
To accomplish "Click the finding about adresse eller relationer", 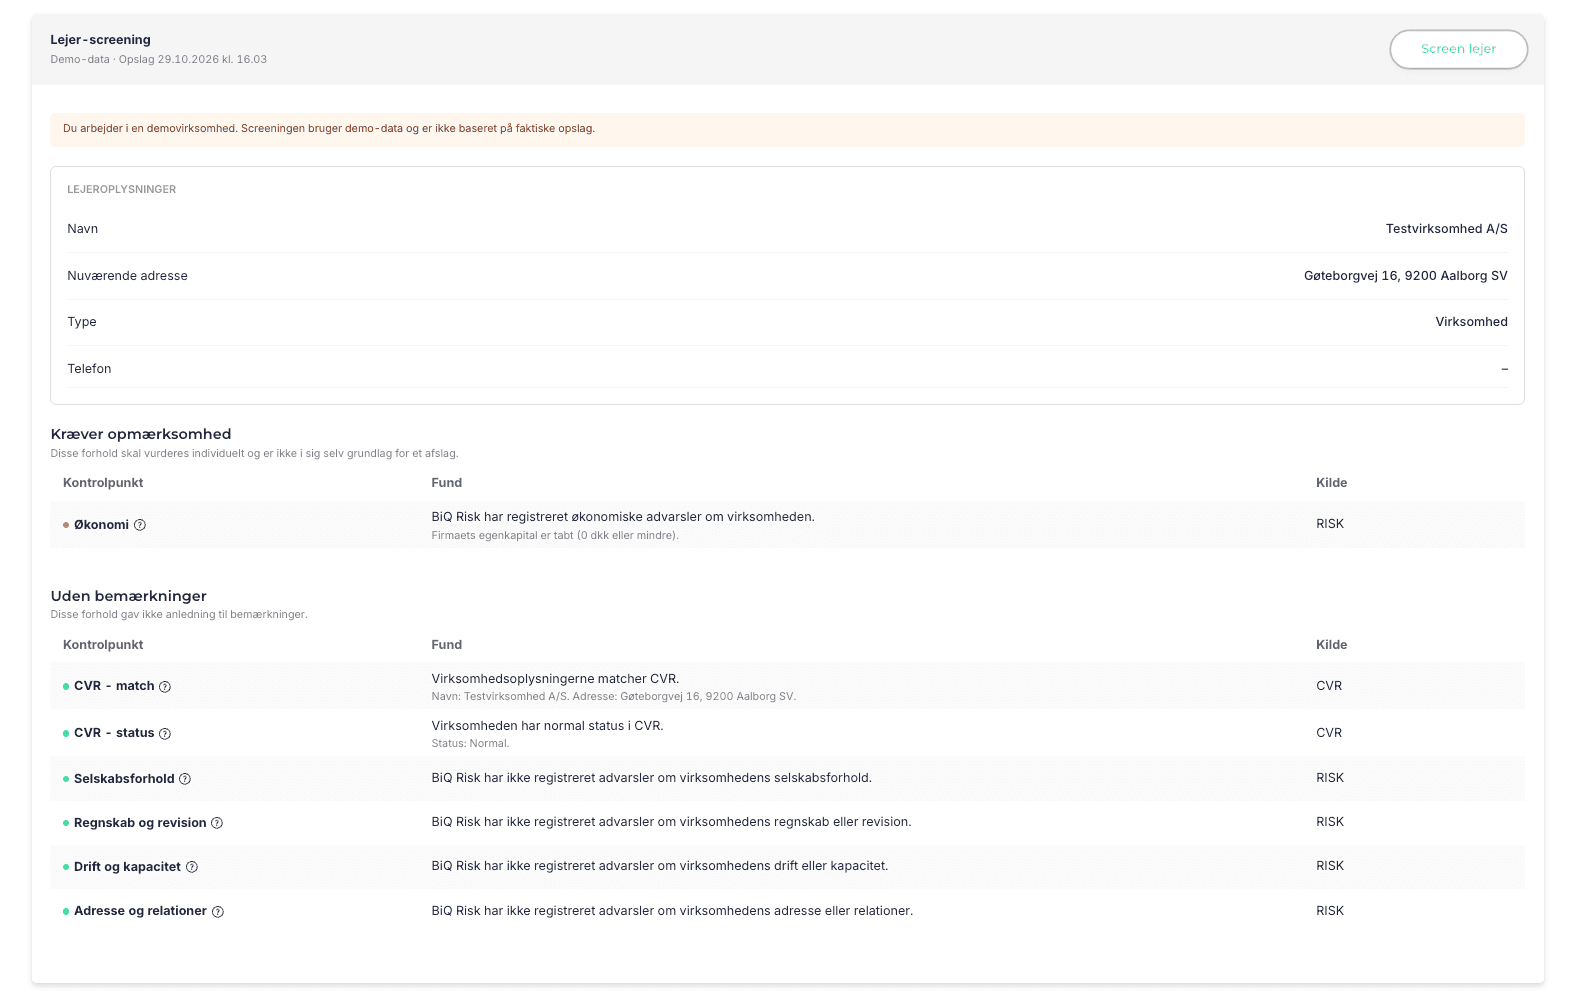I will tap(672, 911).
